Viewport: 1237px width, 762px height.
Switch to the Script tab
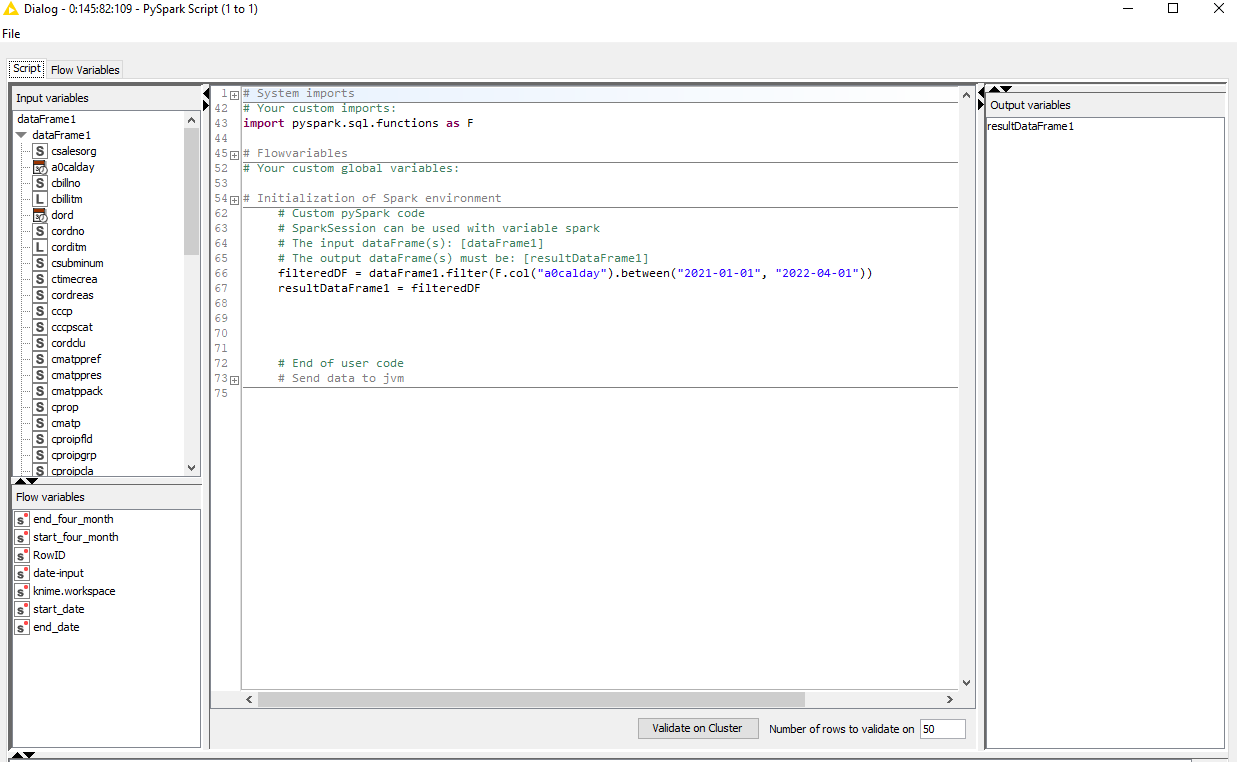pyautogui.click(x=27, y=69)
